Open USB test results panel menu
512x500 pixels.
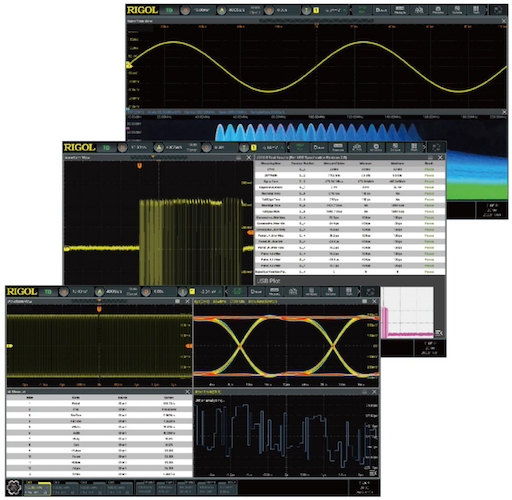pos(430,157)
